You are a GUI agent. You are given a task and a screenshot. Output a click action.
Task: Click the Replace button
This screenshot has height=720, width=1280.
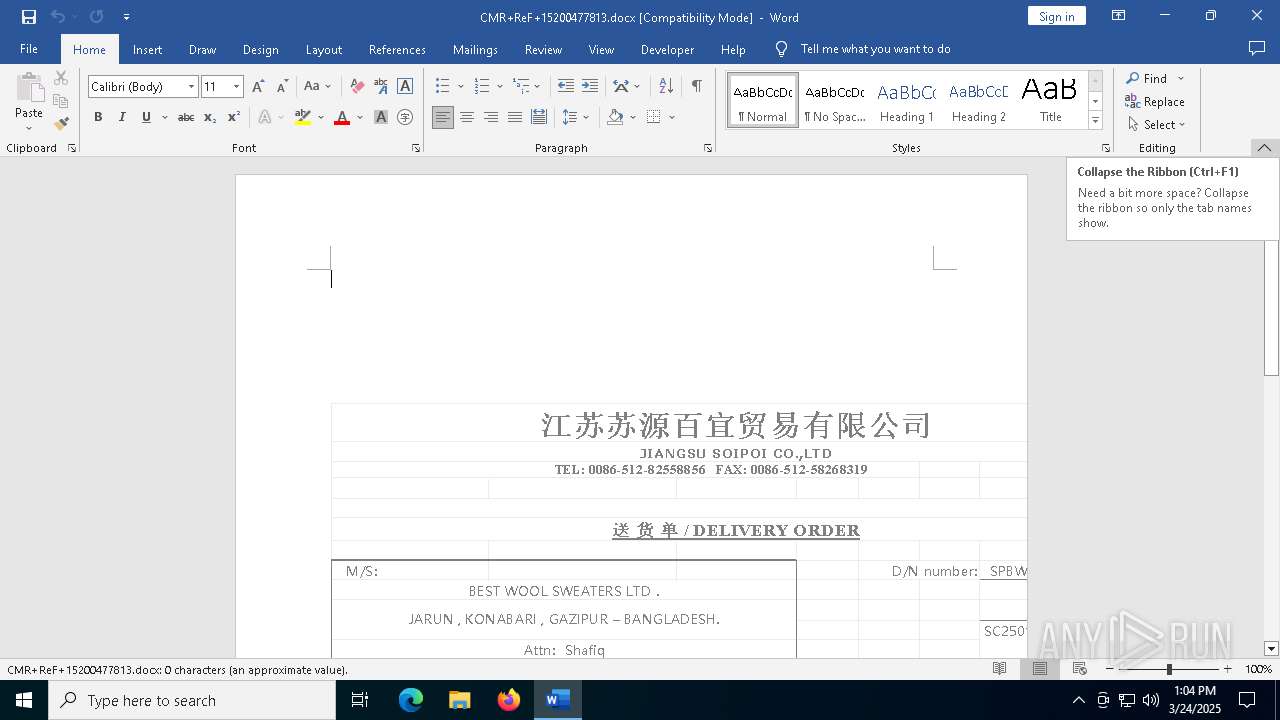coord(1155,102)
